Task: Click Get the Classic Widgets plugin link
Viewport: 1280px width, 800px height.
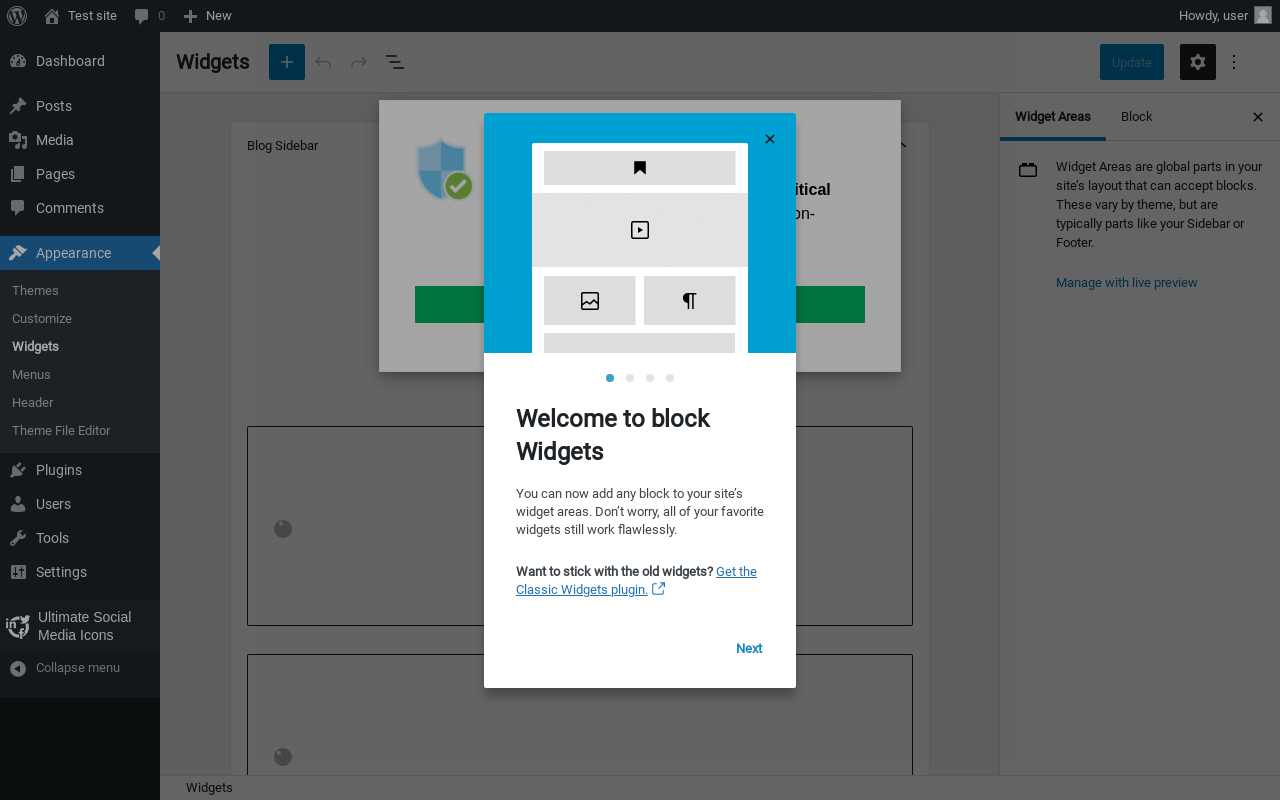Action: tap(637, 581)
